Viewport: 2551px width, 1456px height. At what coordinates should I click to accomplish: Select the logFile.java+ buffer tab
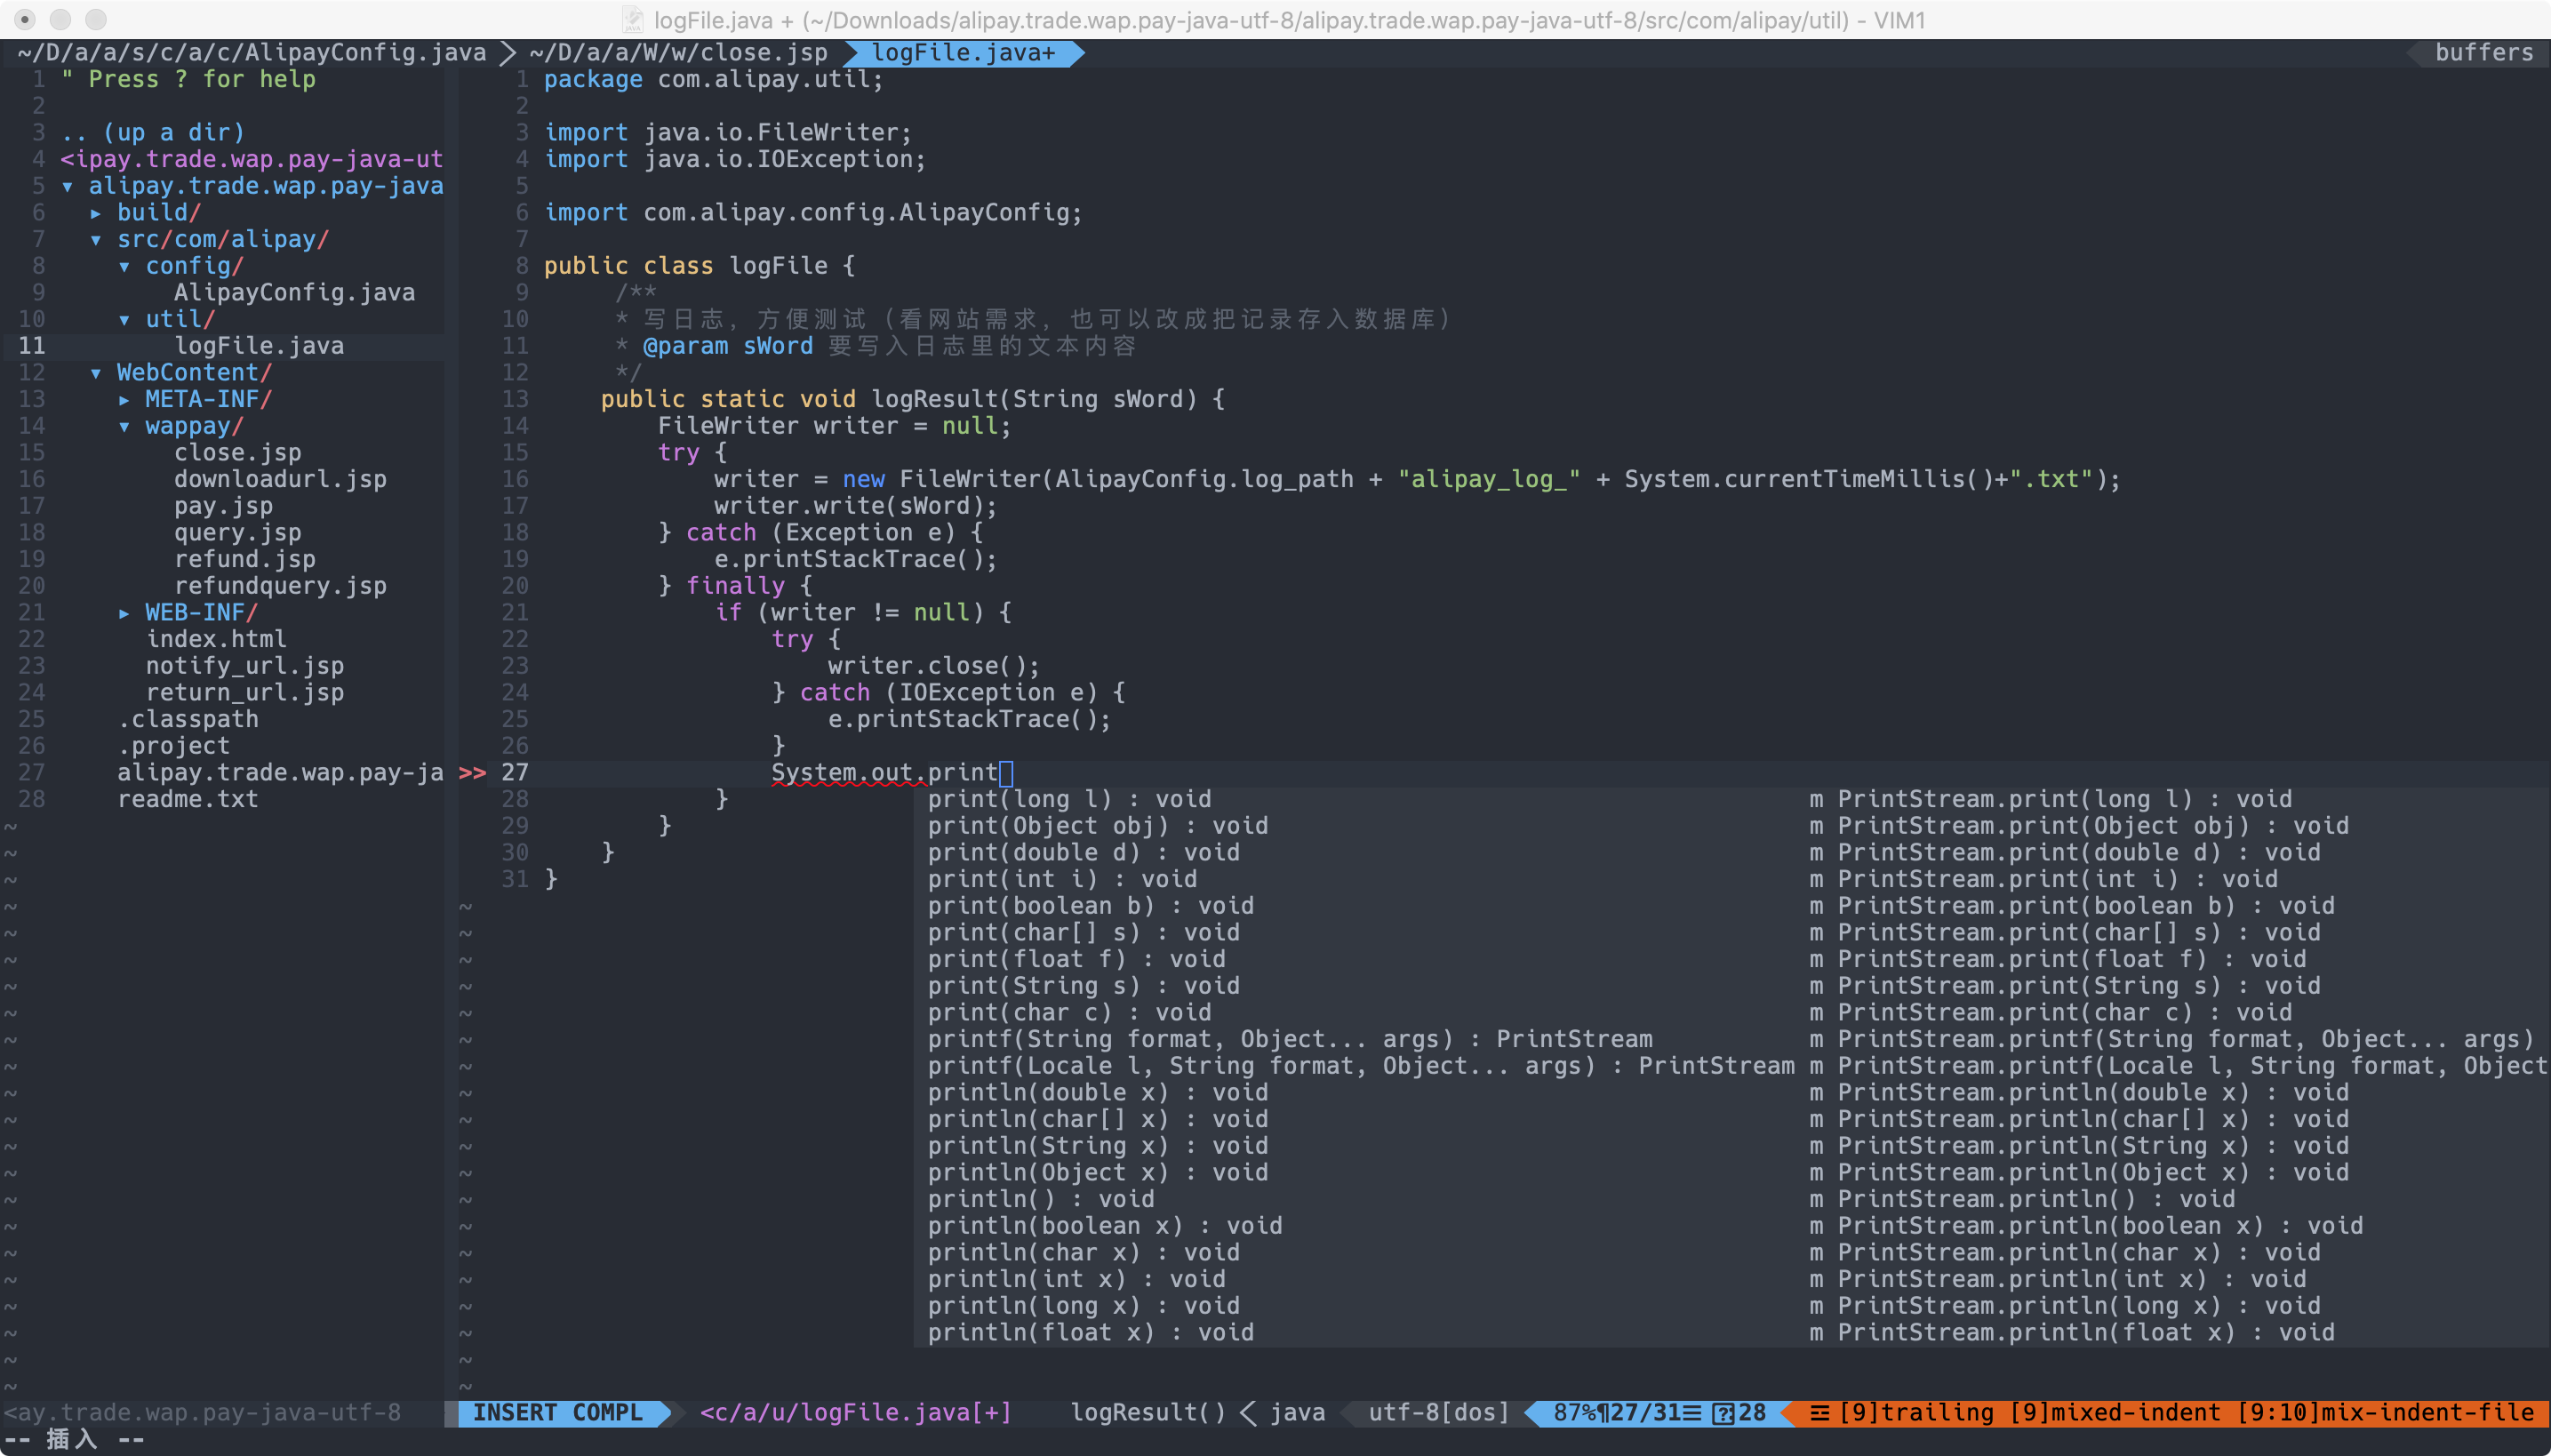[963, 53]
